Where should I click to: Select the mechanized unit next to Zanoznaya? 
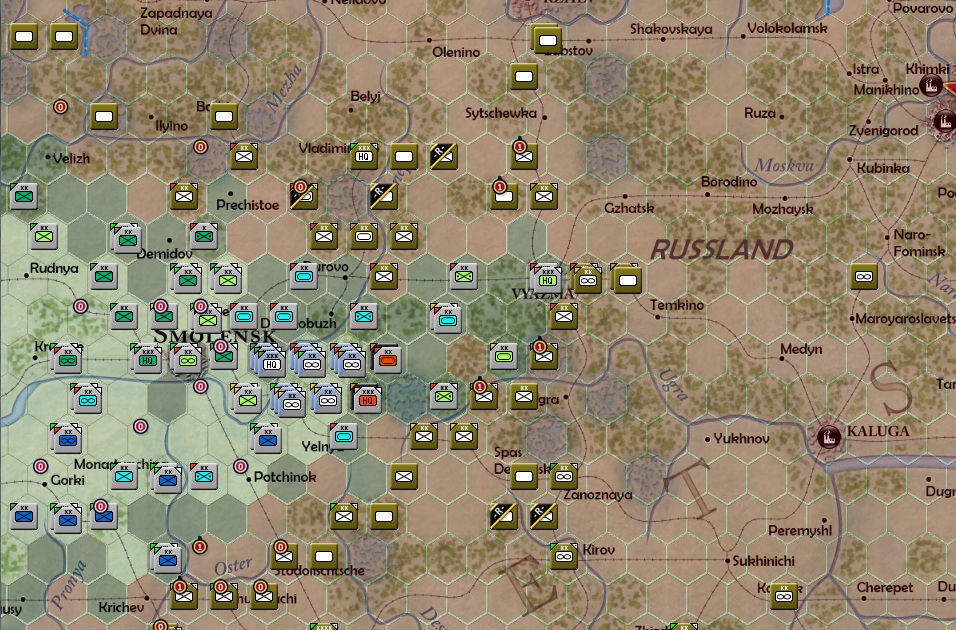point(564,476)
